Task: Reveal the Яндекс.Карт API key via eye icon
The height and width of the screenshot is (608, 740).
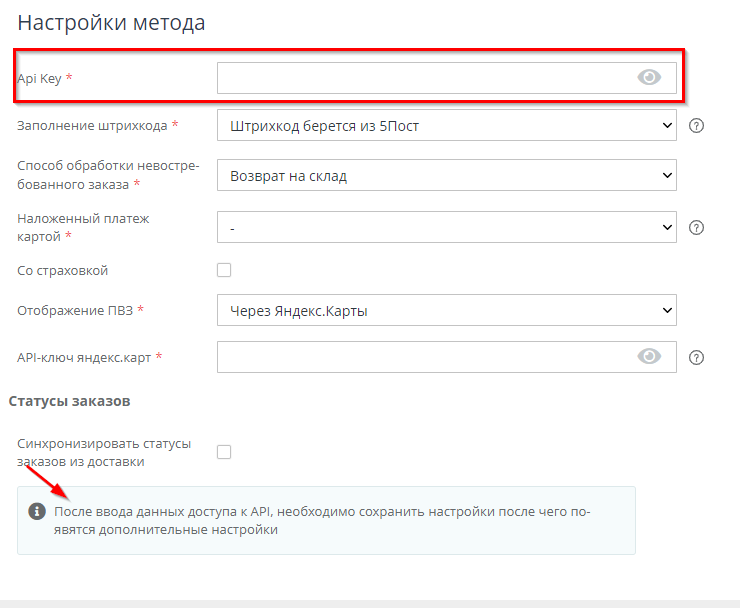Action: pos(649,357)
